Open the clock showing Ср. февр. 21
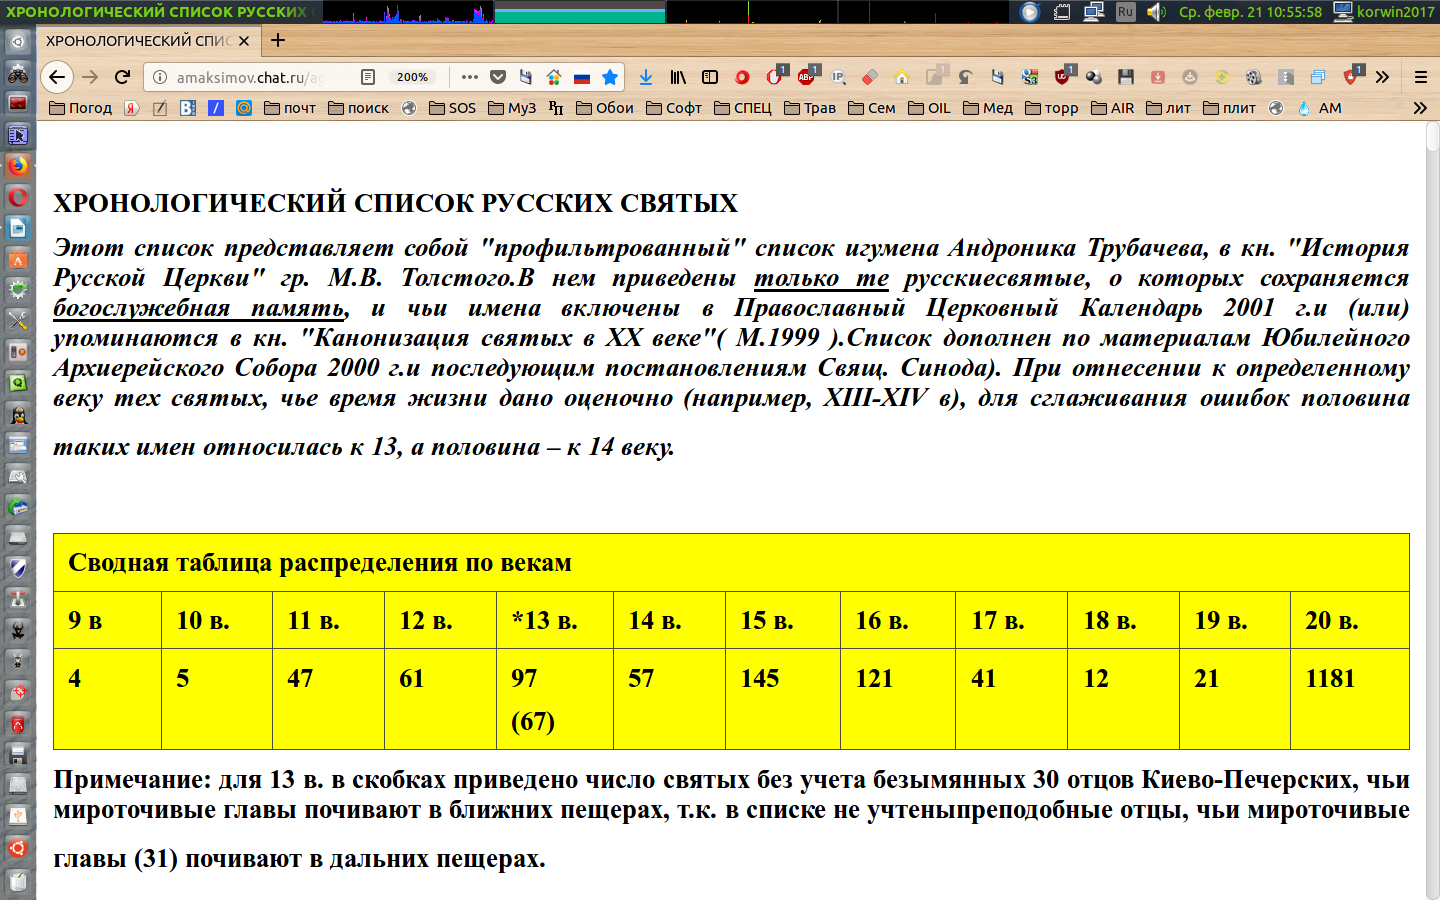 pos(1250,11)
